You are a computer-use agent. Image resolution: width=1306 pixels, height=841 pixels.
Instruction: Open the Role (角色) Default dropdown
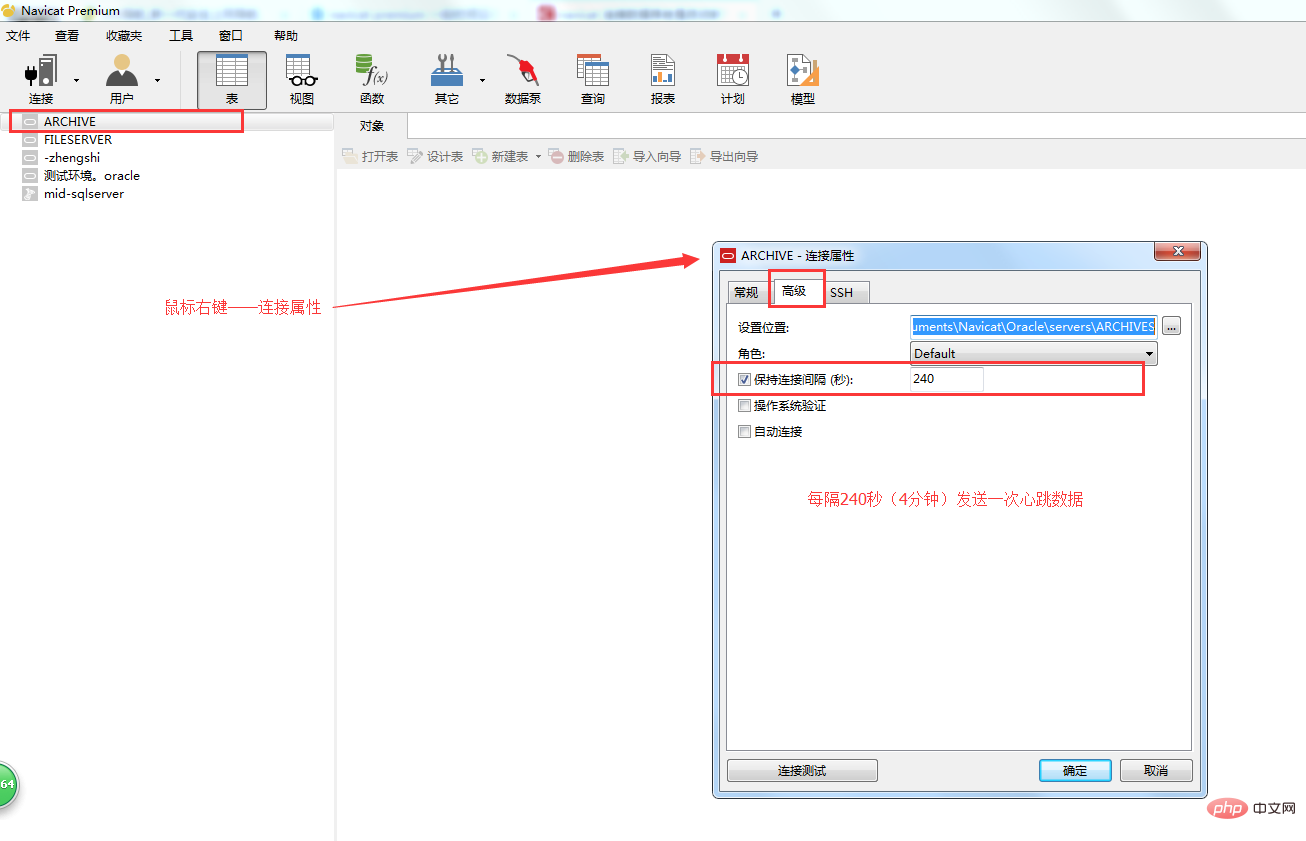[x=1034, y=353]
